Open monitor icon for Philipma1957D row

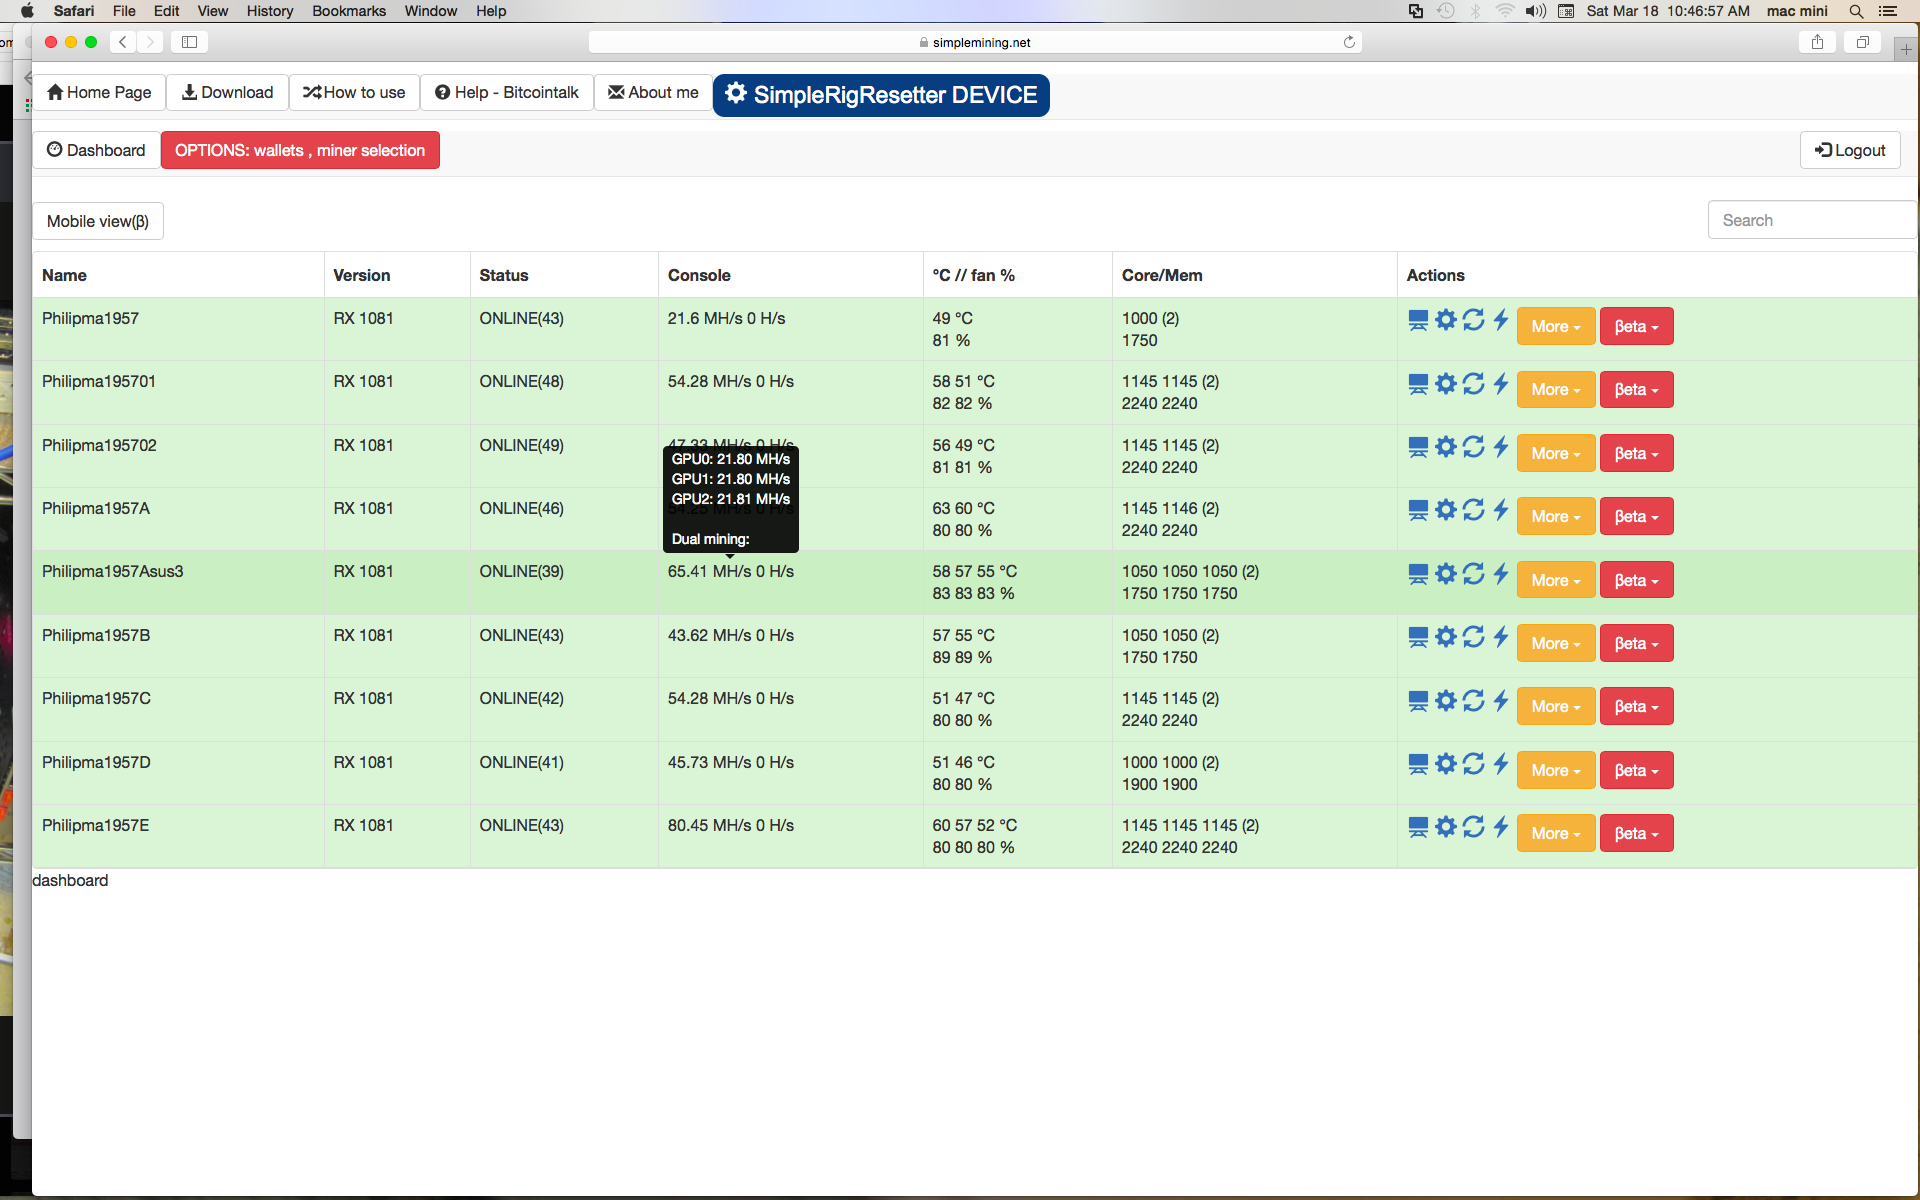(1418, 764)
